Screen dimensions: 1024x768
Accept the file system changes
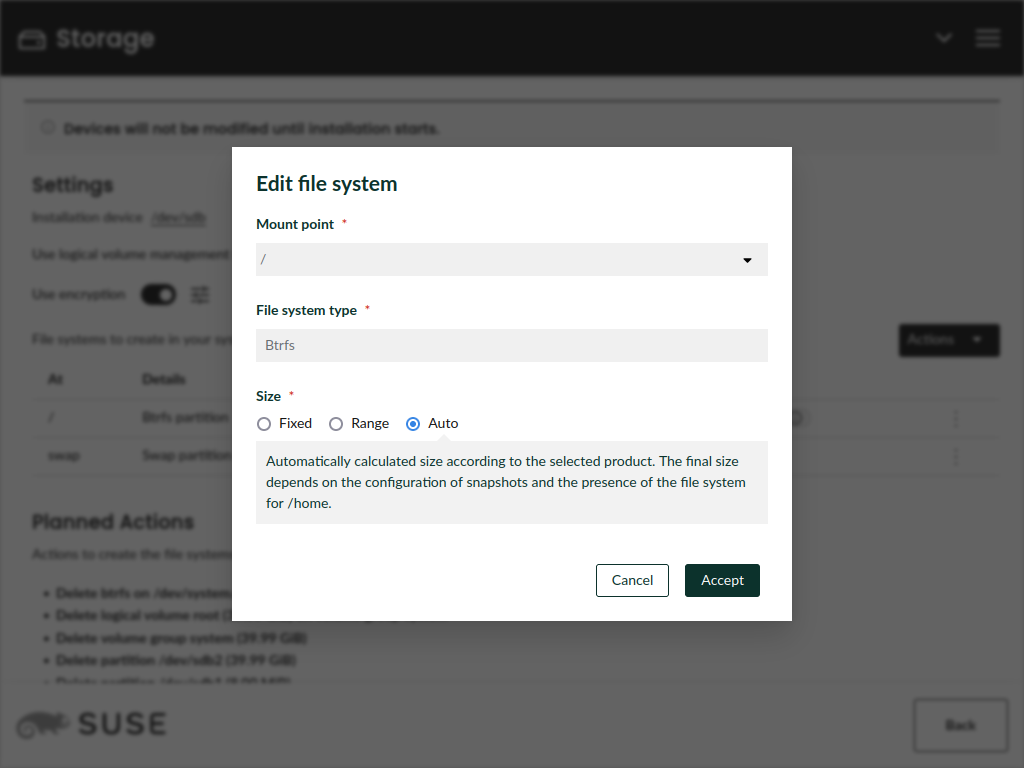coord(721,580)
